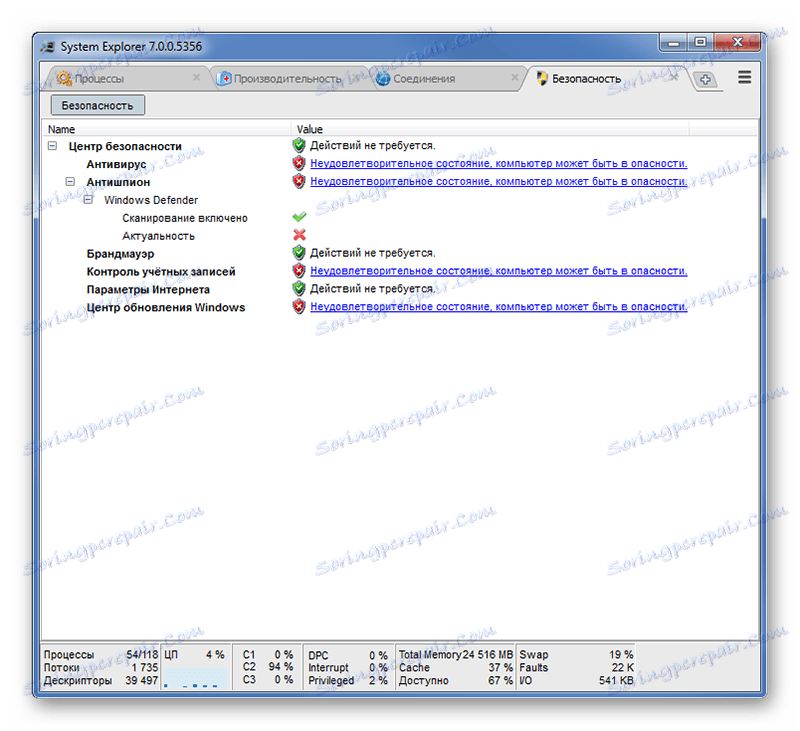Click the Faults 22 K status entry

coord(576,667)
